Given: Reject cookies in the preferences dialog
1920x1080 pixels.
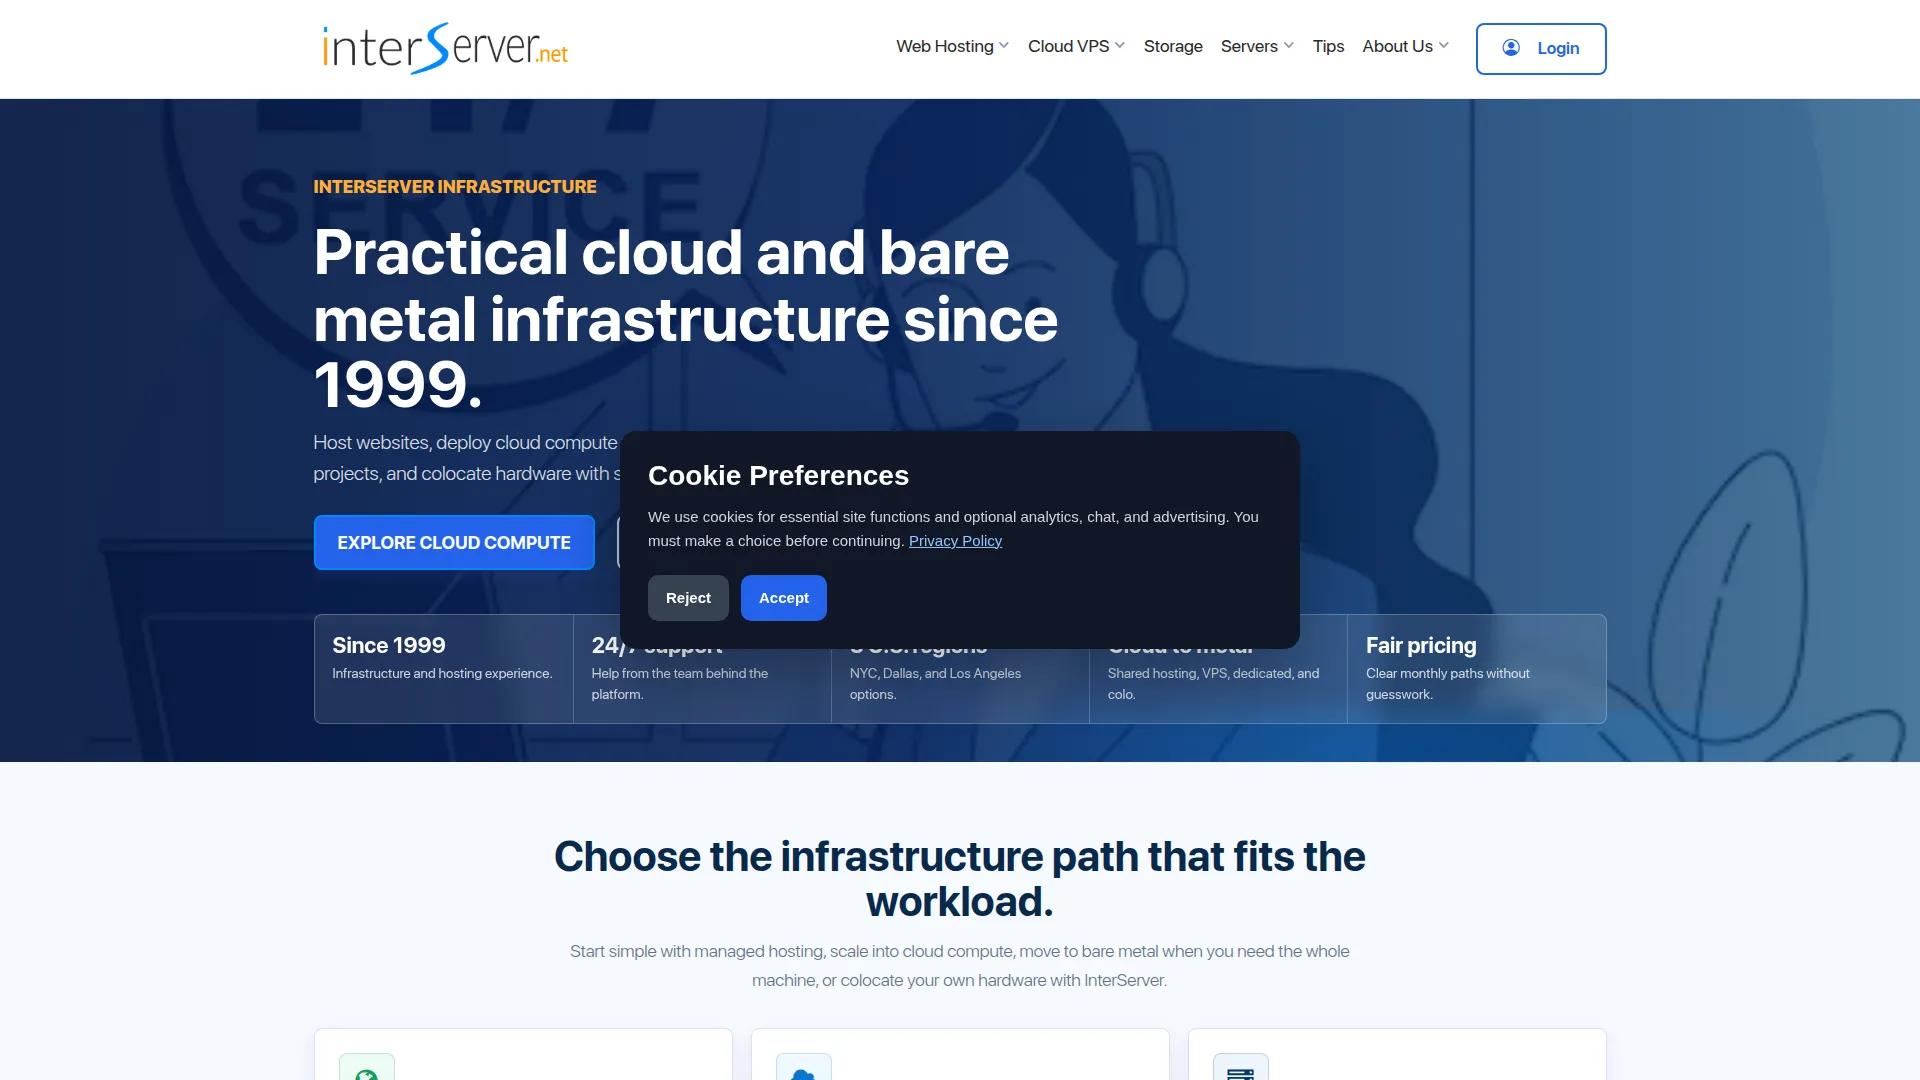Looking at the screenshot, I should (x=688, y=598).
